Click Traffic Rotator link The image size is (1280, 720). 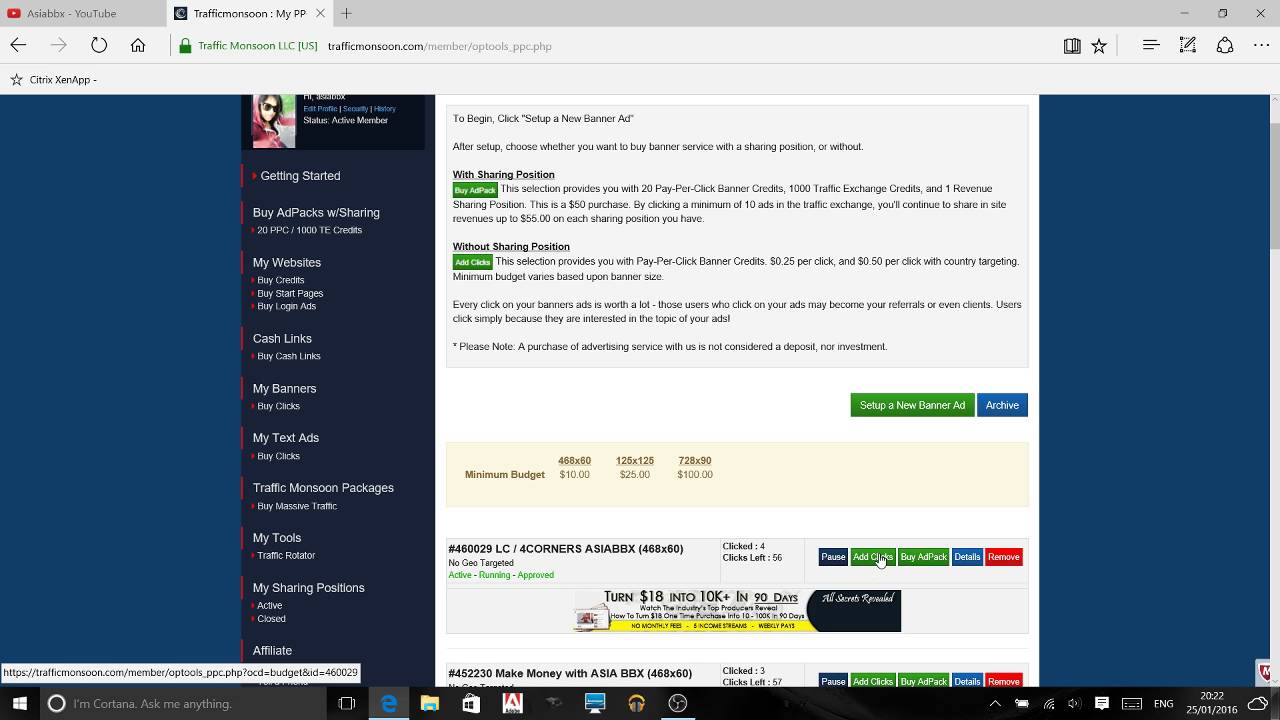(x=286, y=555)
